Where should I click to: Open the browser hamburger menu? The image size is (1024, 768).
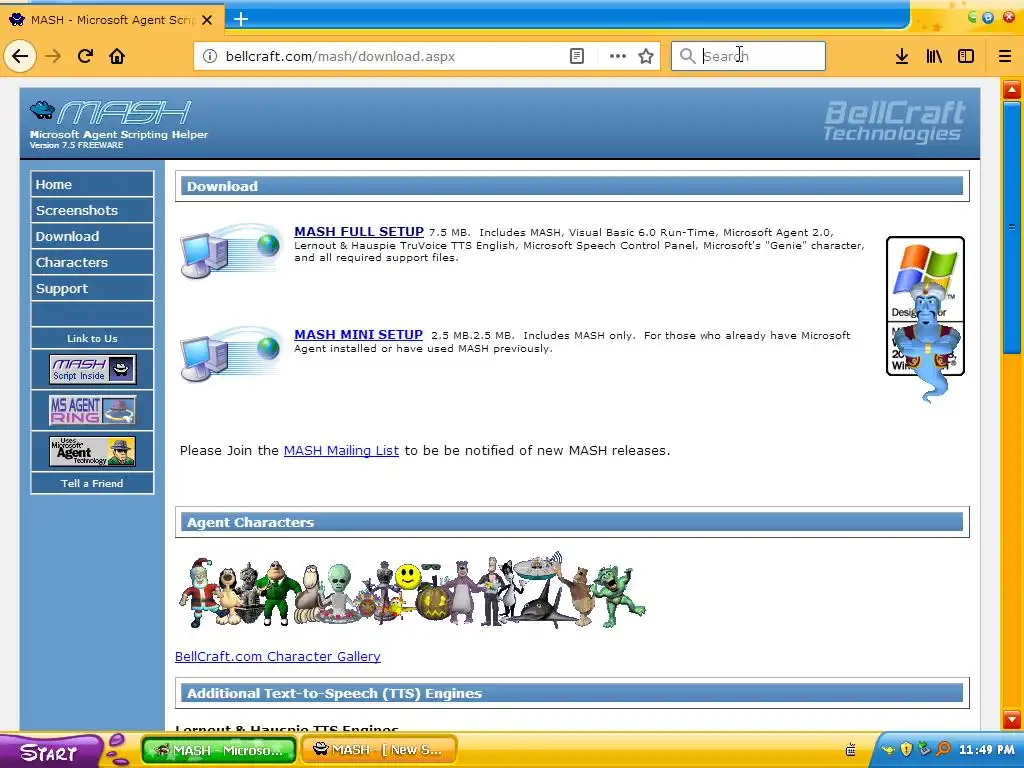1004,56
